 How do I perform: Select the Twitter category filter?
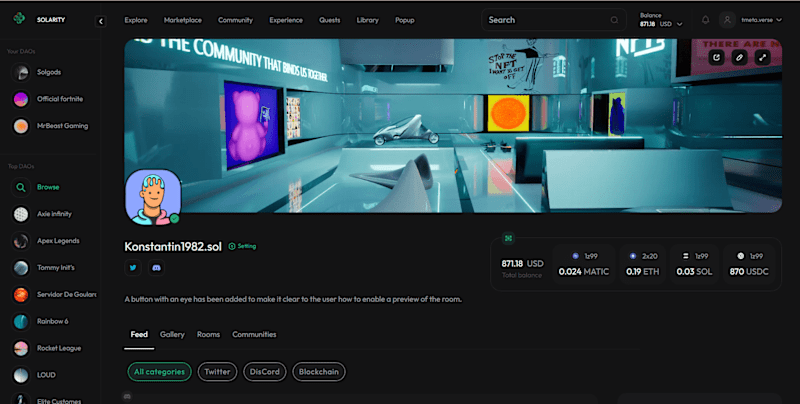tap(217, 372)
